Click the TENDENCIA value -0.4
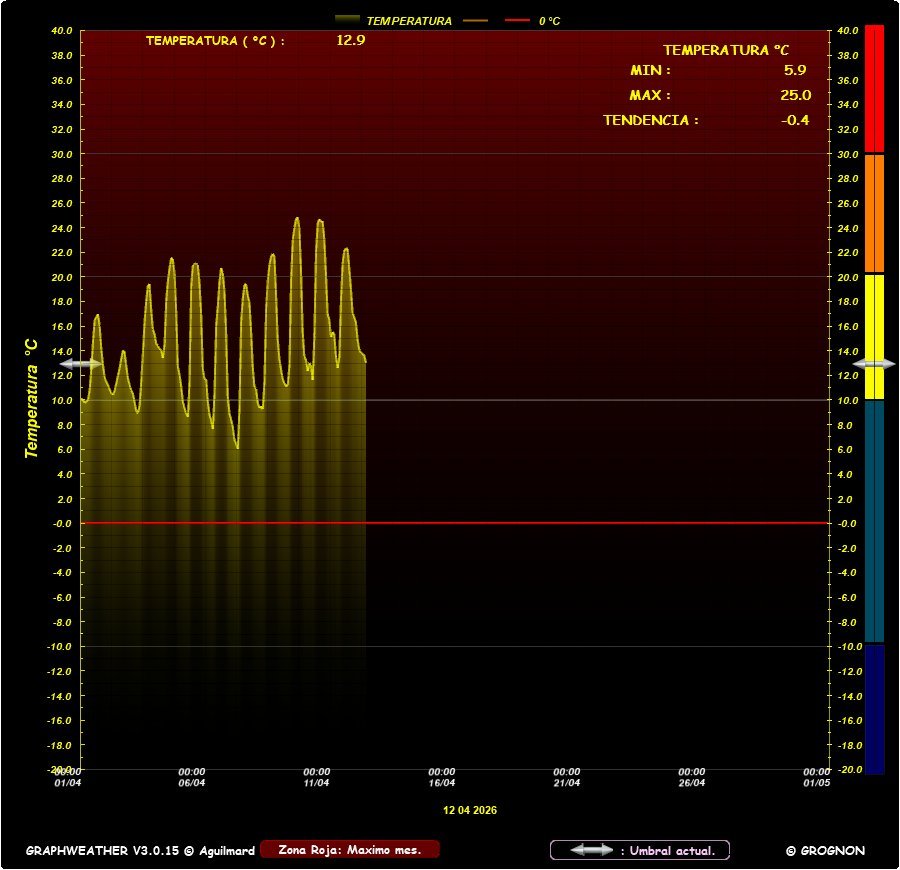900x870 pixels. [x=795, y=120]
